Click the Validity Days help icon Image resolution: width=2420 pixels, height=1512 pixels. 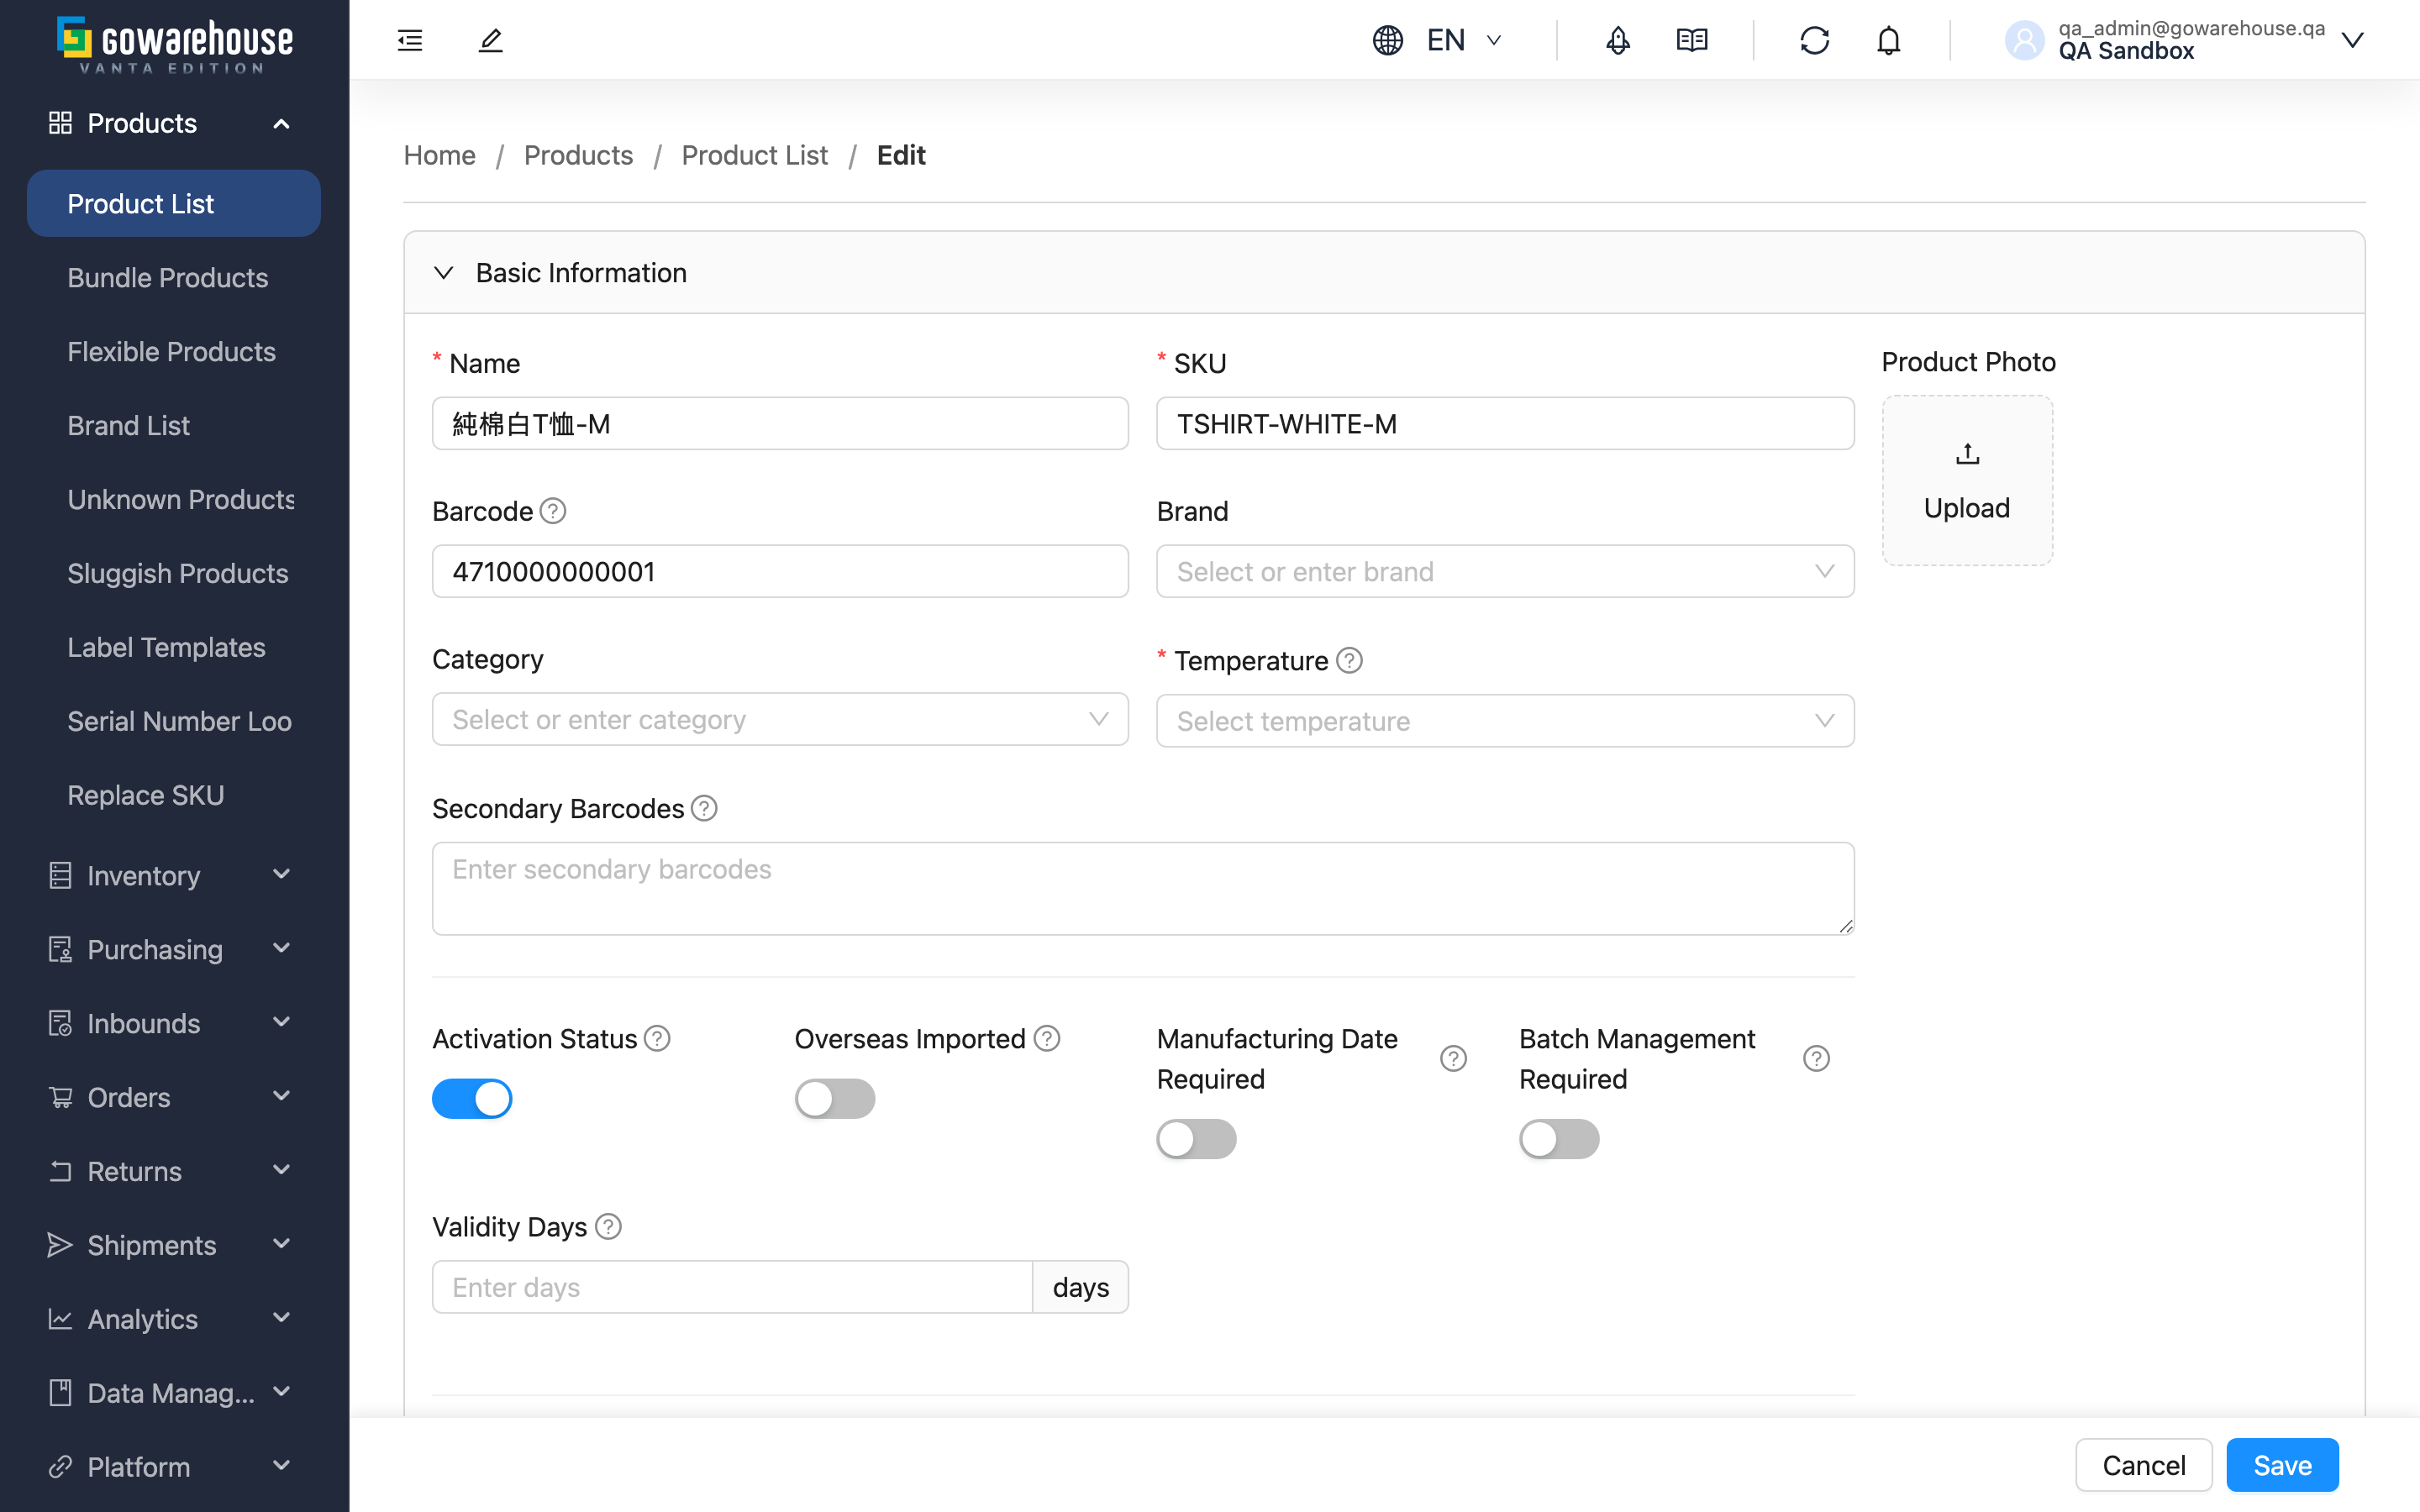point(608,1226)
